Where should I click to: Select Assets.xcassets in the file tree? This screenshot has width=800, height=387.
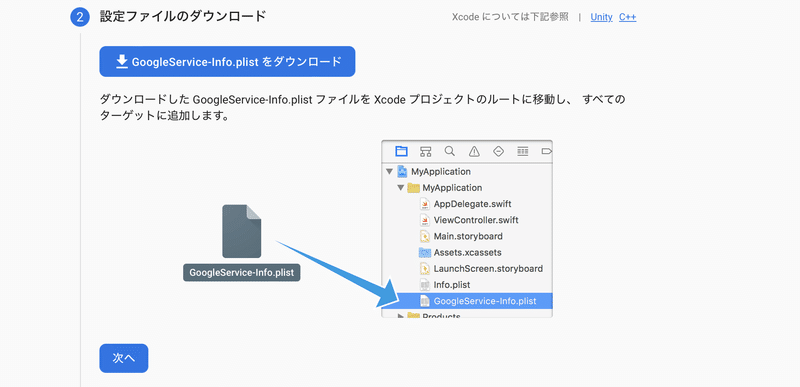pyautogui.click(x=467, y=252)
